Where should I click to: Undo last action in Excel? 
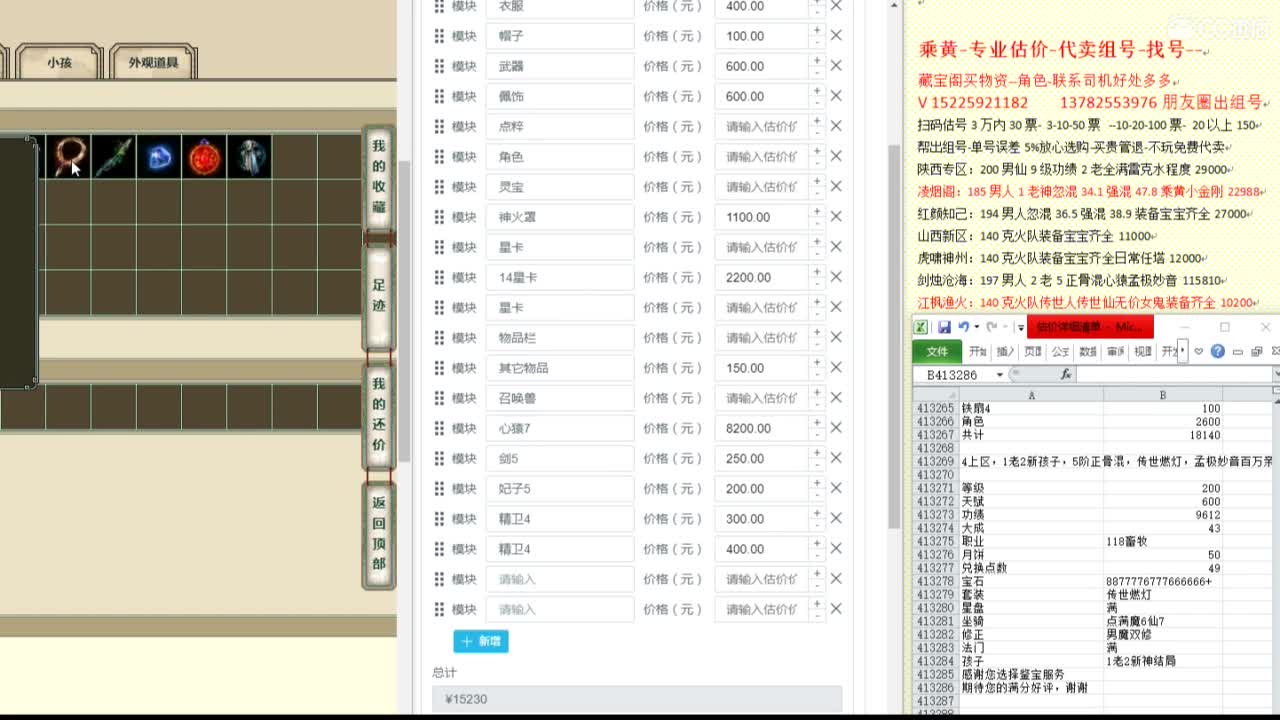click(x=962, y=327)
